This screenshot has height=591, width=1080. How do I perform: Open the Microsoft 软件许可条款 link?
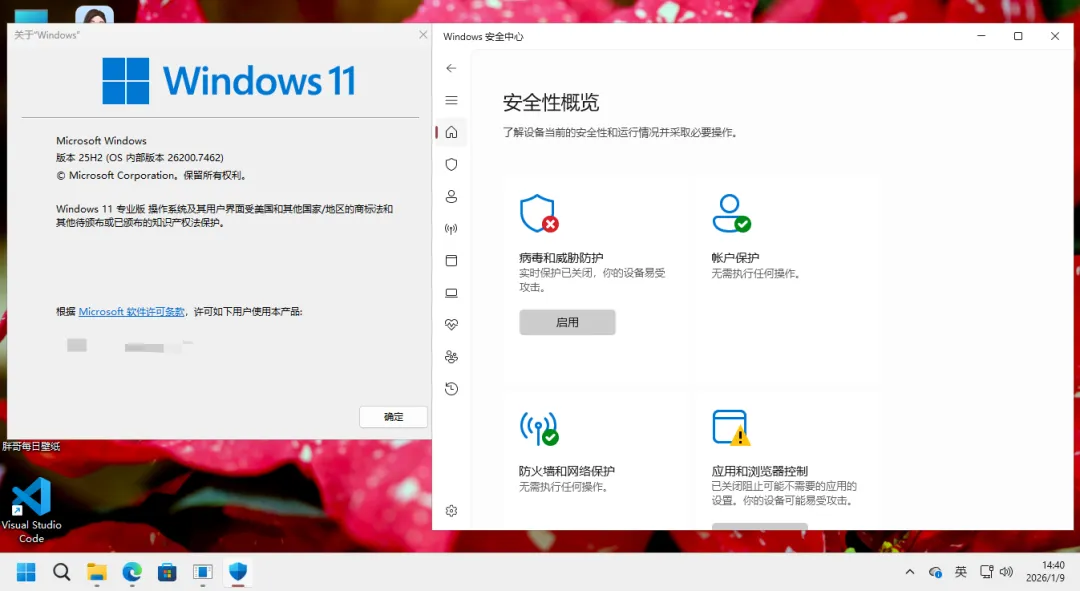click(x=132, y=312)
